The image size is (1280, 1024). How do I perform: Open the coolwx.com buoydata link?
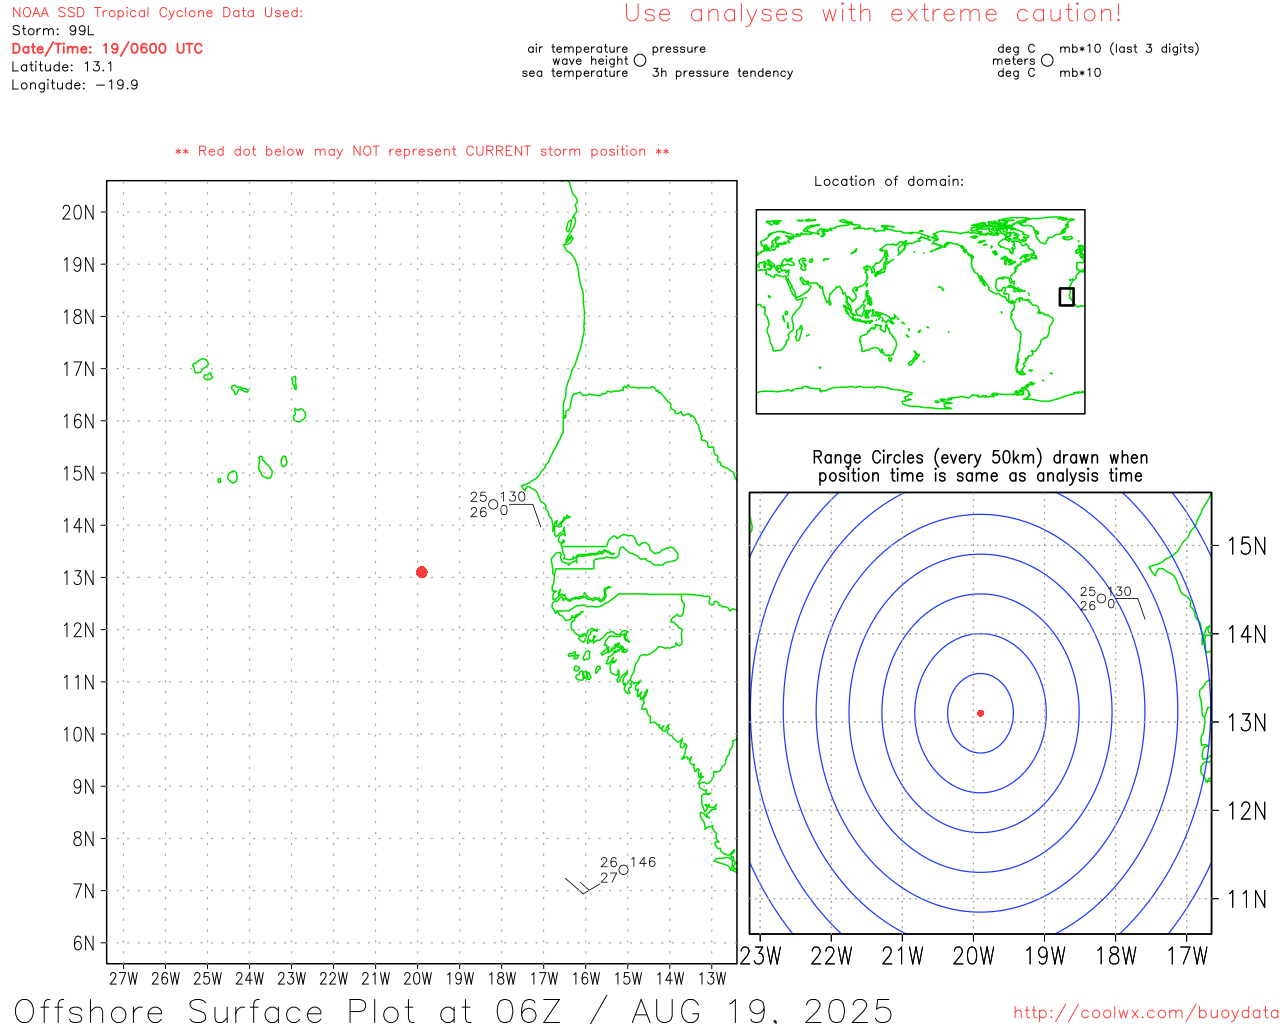[1146, 1013]
